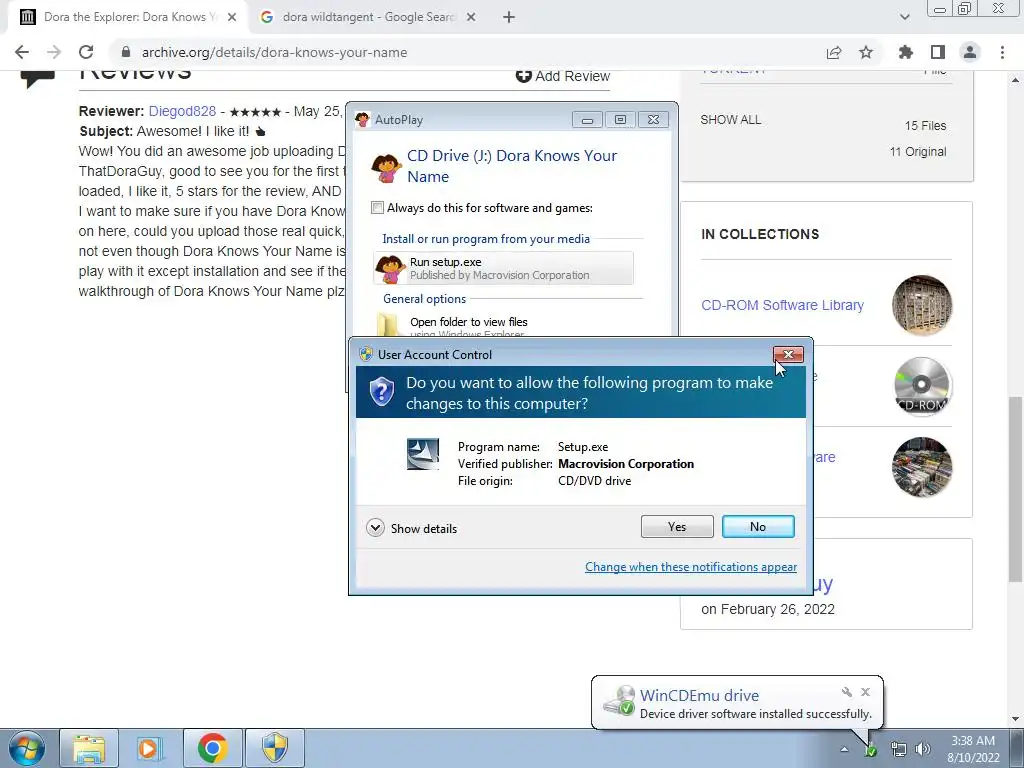
Task: Open Windows Media Player taskbar icon
Action: [x=150, y=748]
